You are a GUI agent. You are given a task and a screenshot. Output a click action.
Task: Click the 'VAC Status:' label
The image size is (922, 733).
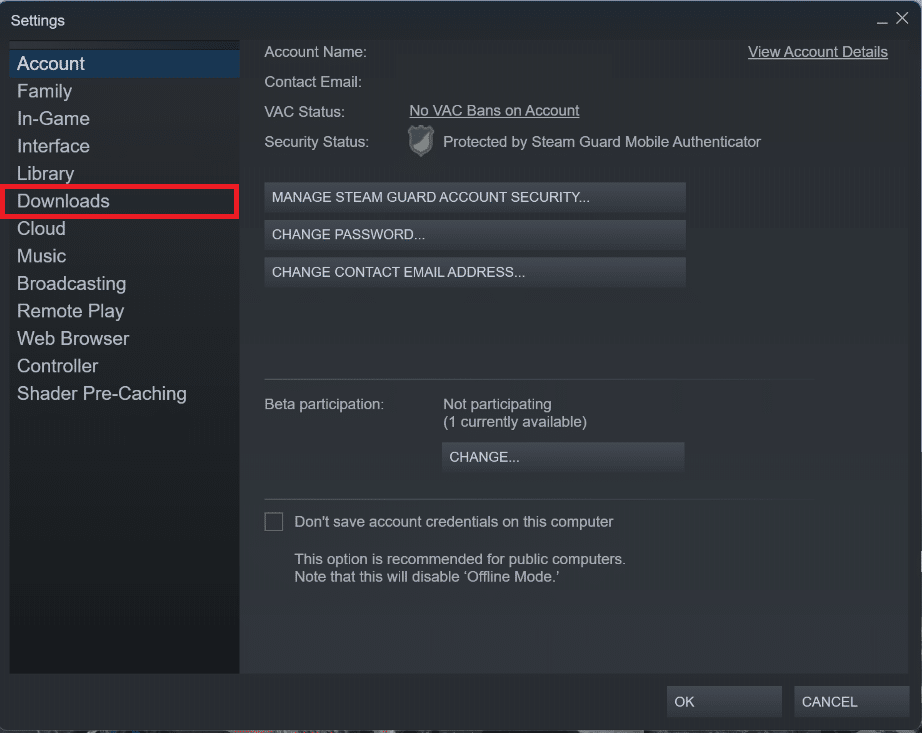coord(305,112)
